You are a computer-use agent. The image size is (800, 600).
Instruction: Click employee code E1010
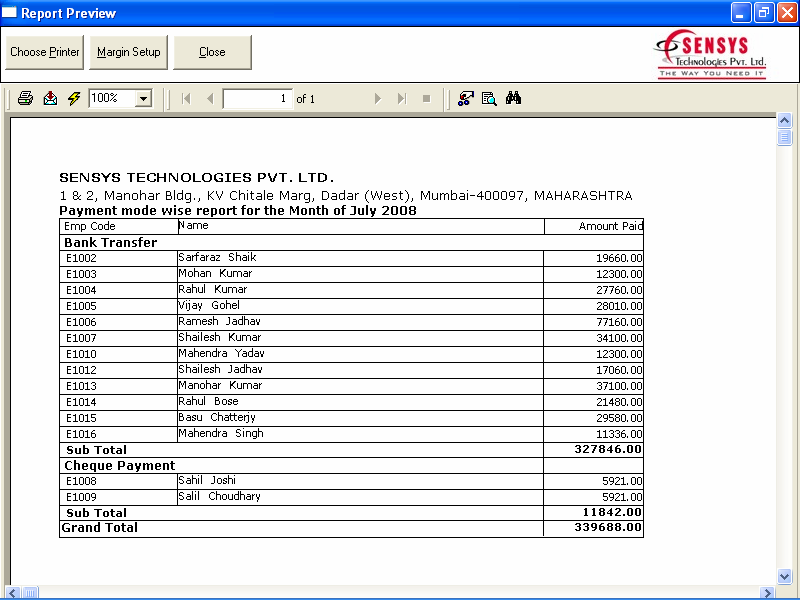(x=81, y=354)
